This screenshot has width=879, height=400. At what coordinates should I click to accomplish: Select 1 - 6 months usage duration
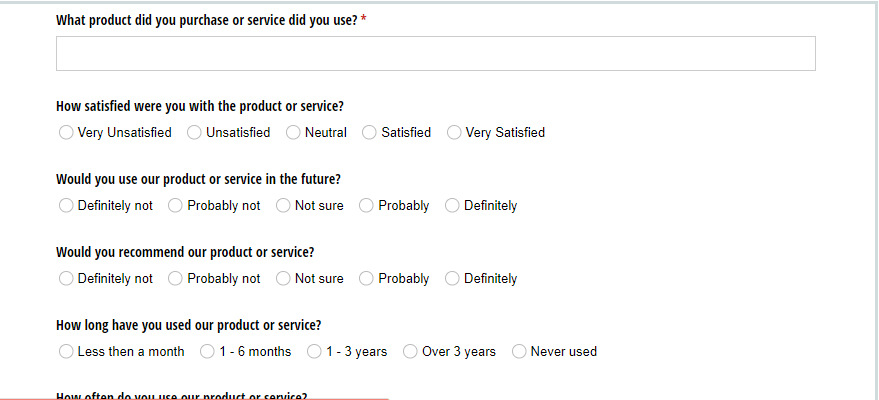tap(207, 351)
